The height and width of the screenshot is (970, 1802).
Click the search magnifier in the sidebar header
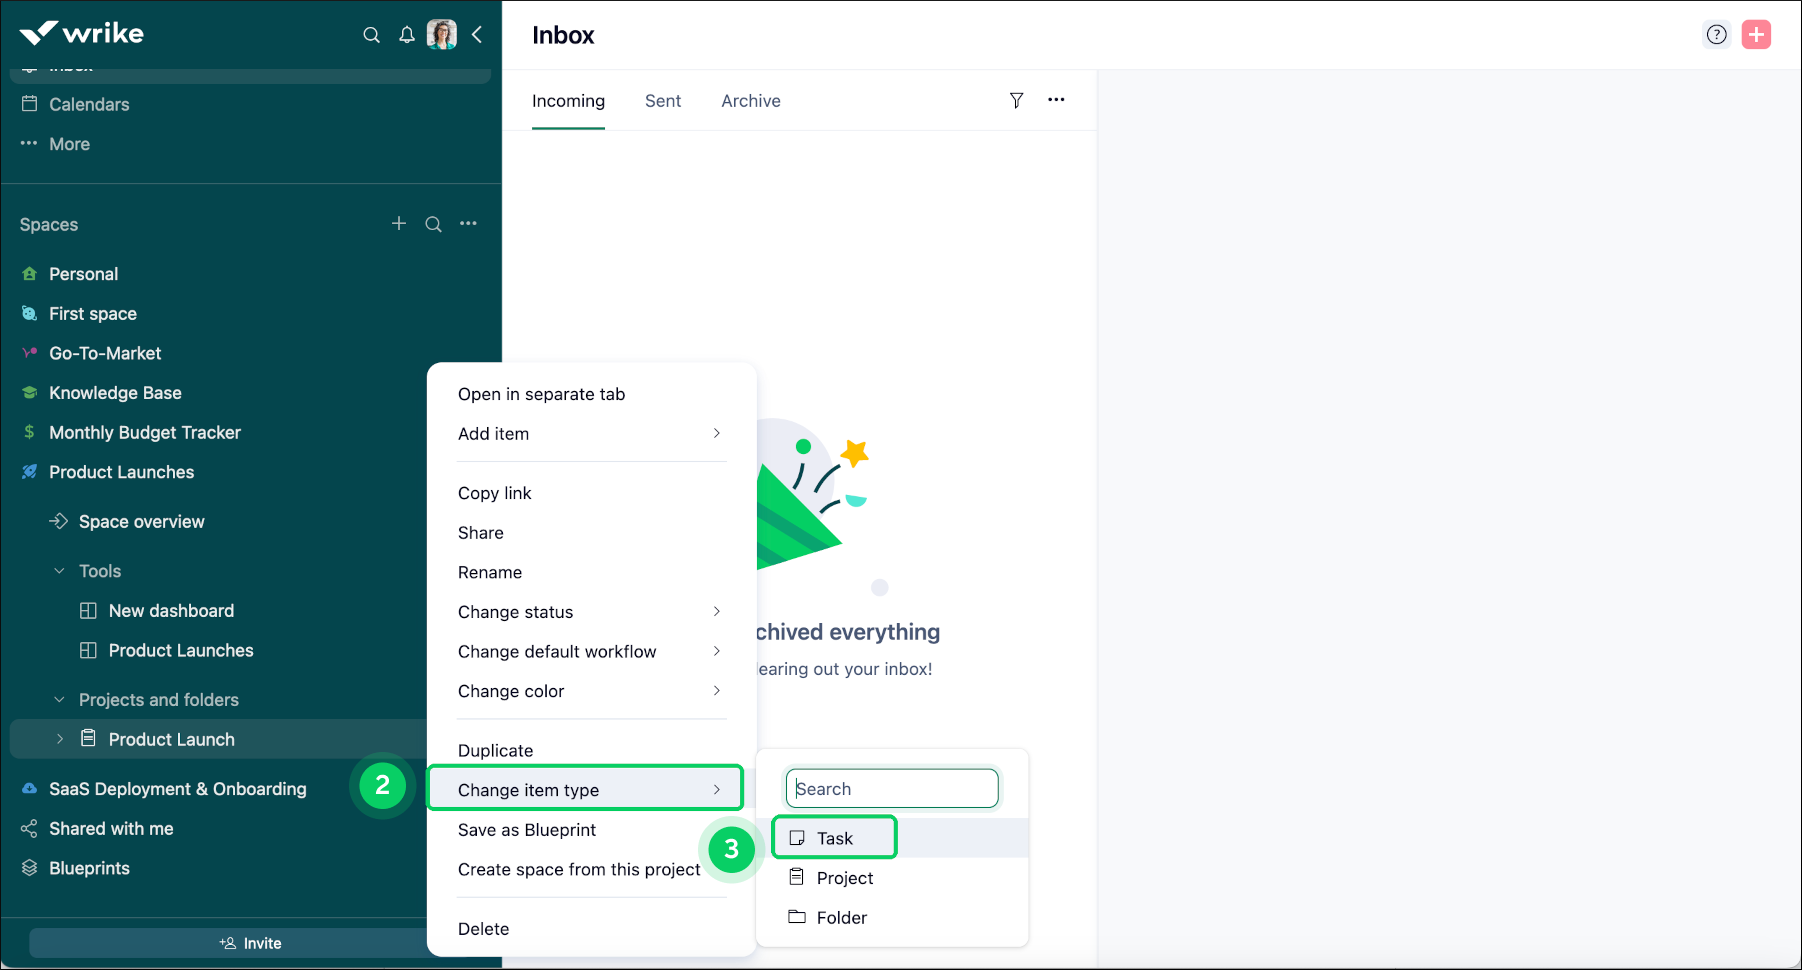(x=371, y=35)
